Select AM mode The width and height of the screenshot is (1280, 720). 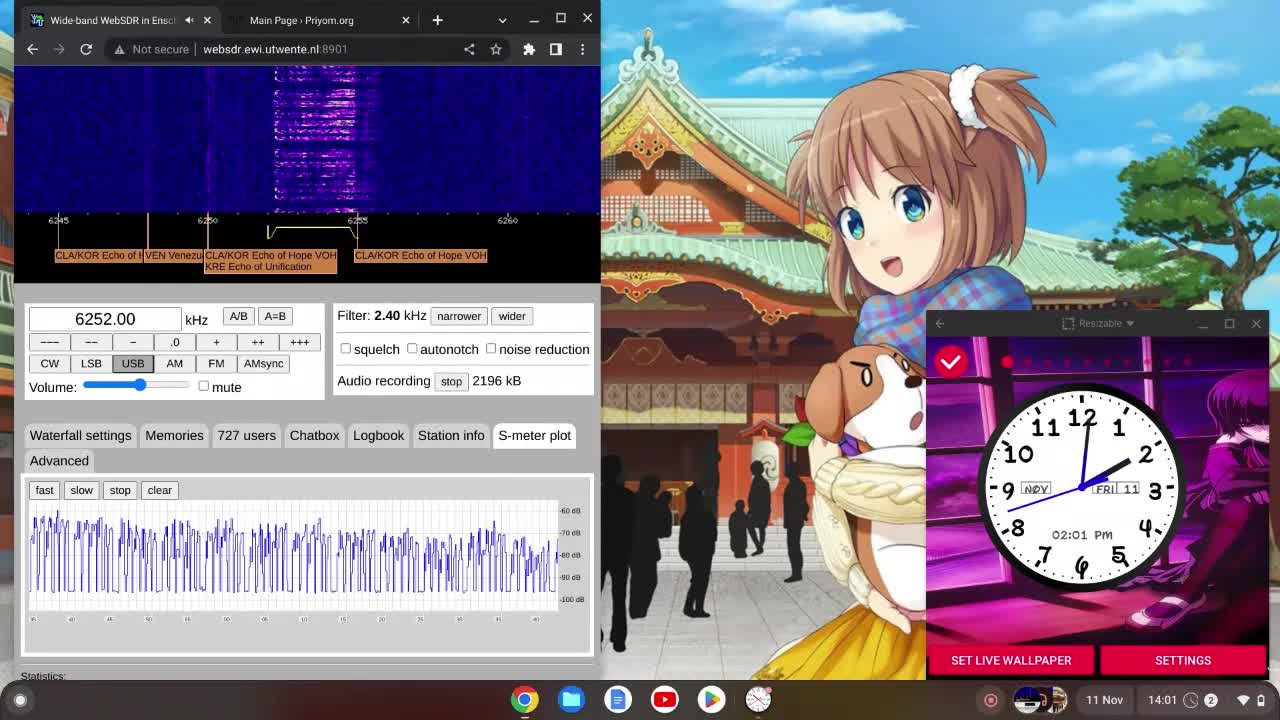174,363
